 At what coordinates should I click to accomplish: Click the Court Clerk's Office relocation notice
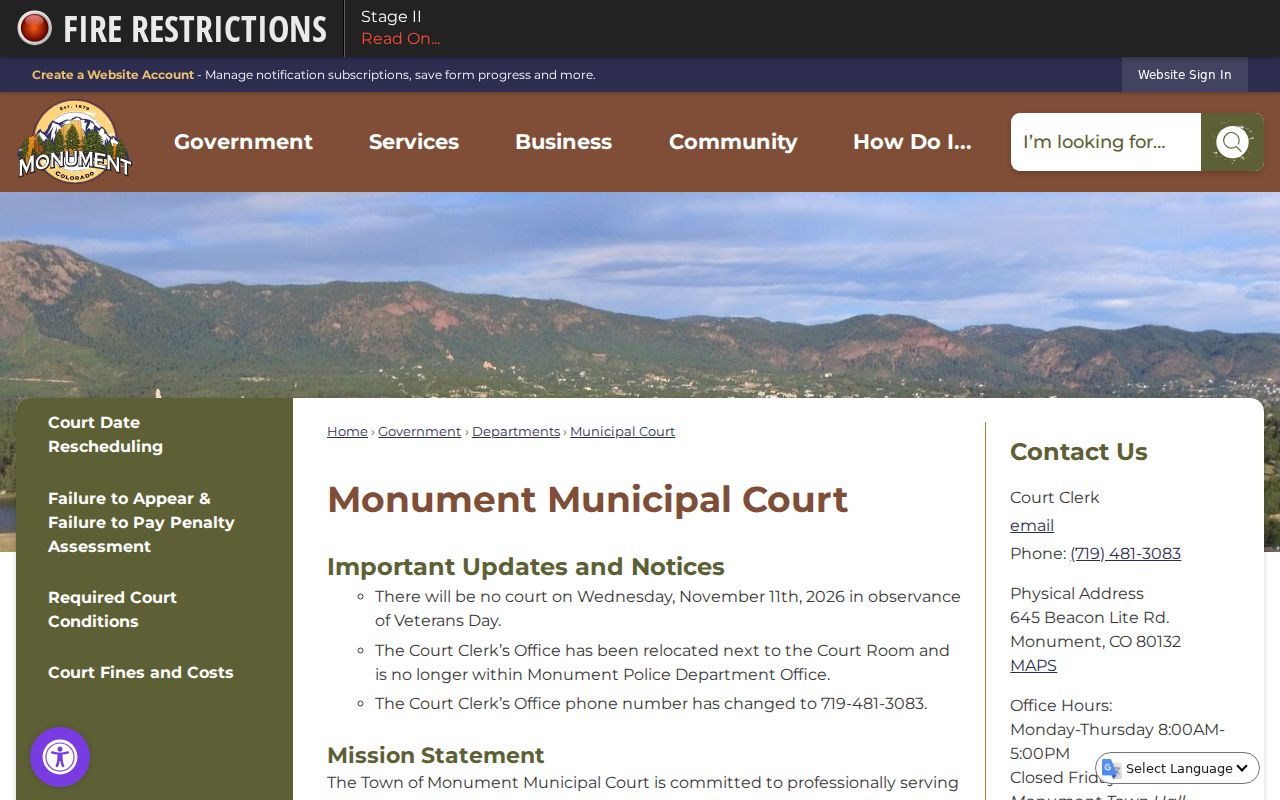coord(662,662)
